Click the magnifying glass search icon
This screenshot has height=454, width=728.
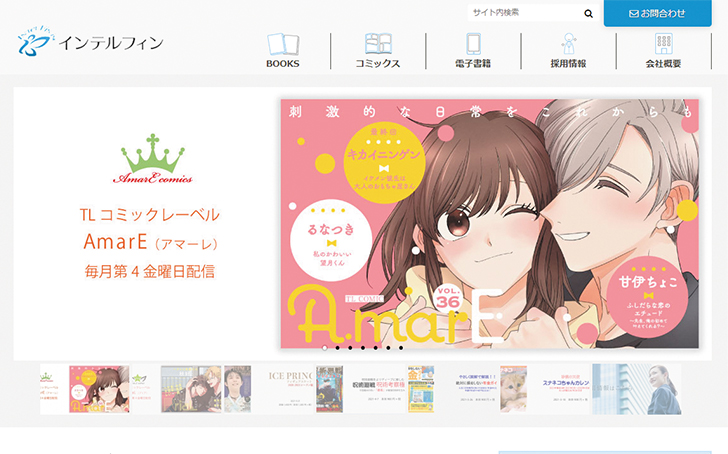click(x=588, y=14)
